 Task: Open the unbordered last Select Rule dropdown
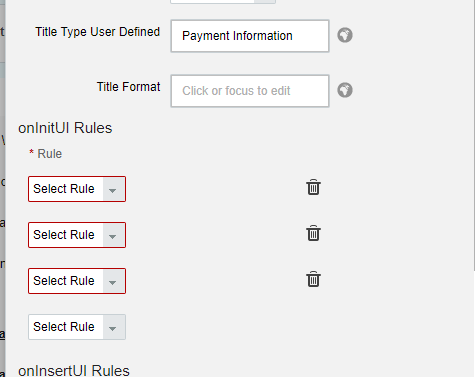(77, 327)
